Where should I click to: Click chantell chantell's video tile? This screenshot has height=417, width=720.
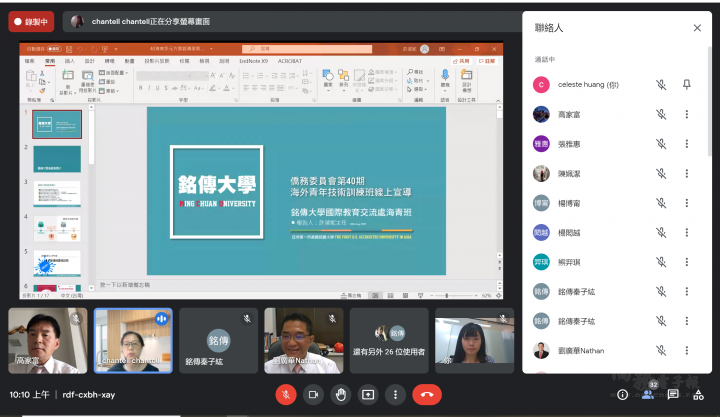pyautogui.click(x=133, y=341)
